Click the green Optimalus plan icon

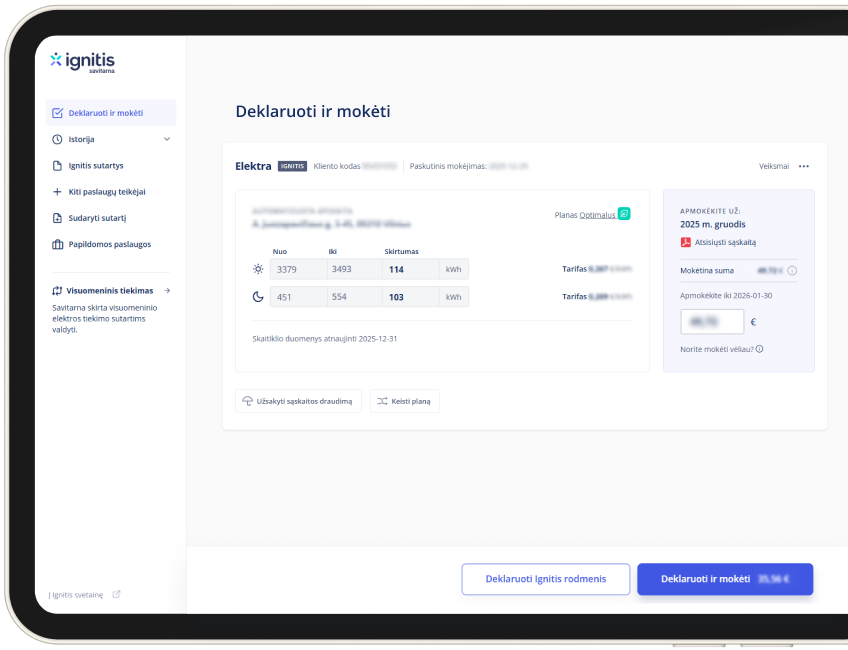624,214
